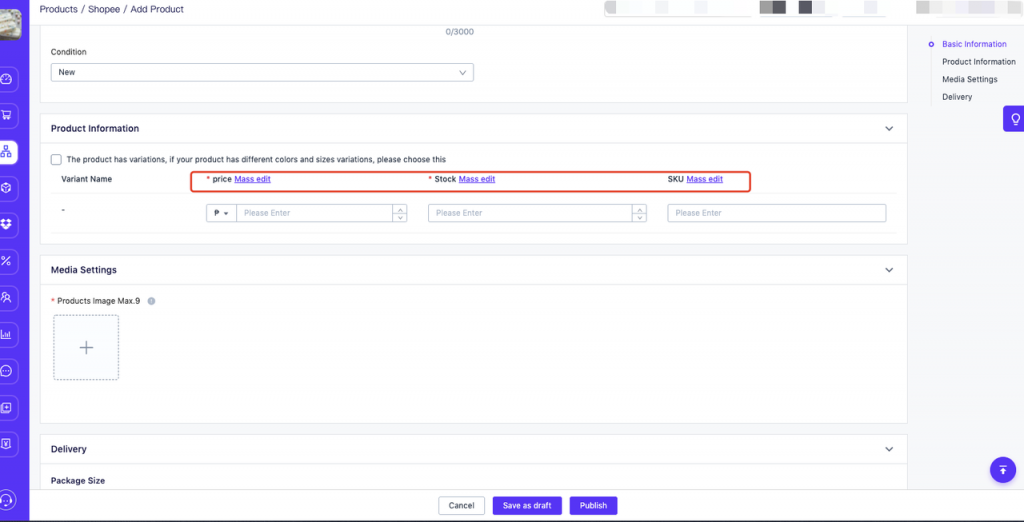
Task: Open the chat bubble messages icon
Action: point(7,371)
